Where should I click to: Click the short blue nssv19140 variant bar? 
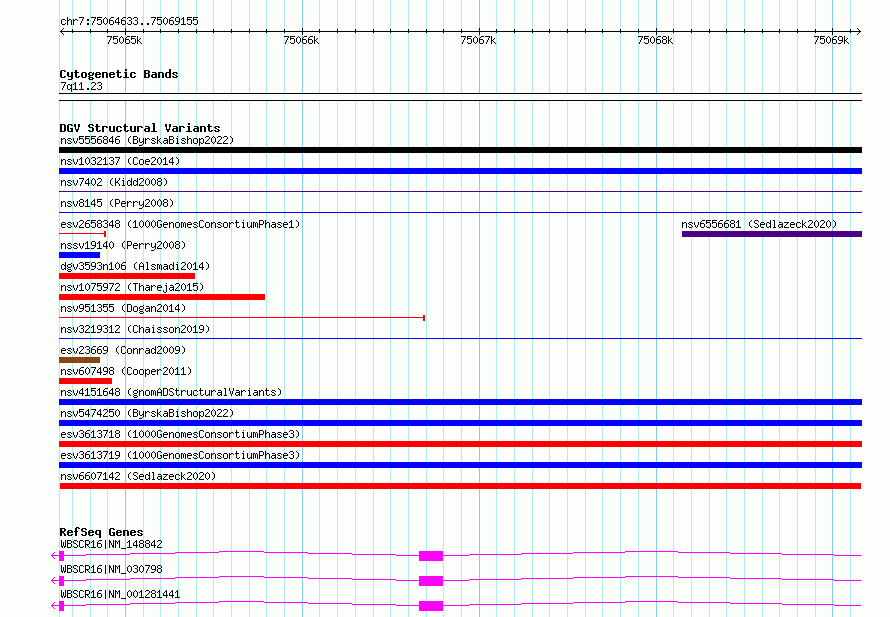pos(79,255)
